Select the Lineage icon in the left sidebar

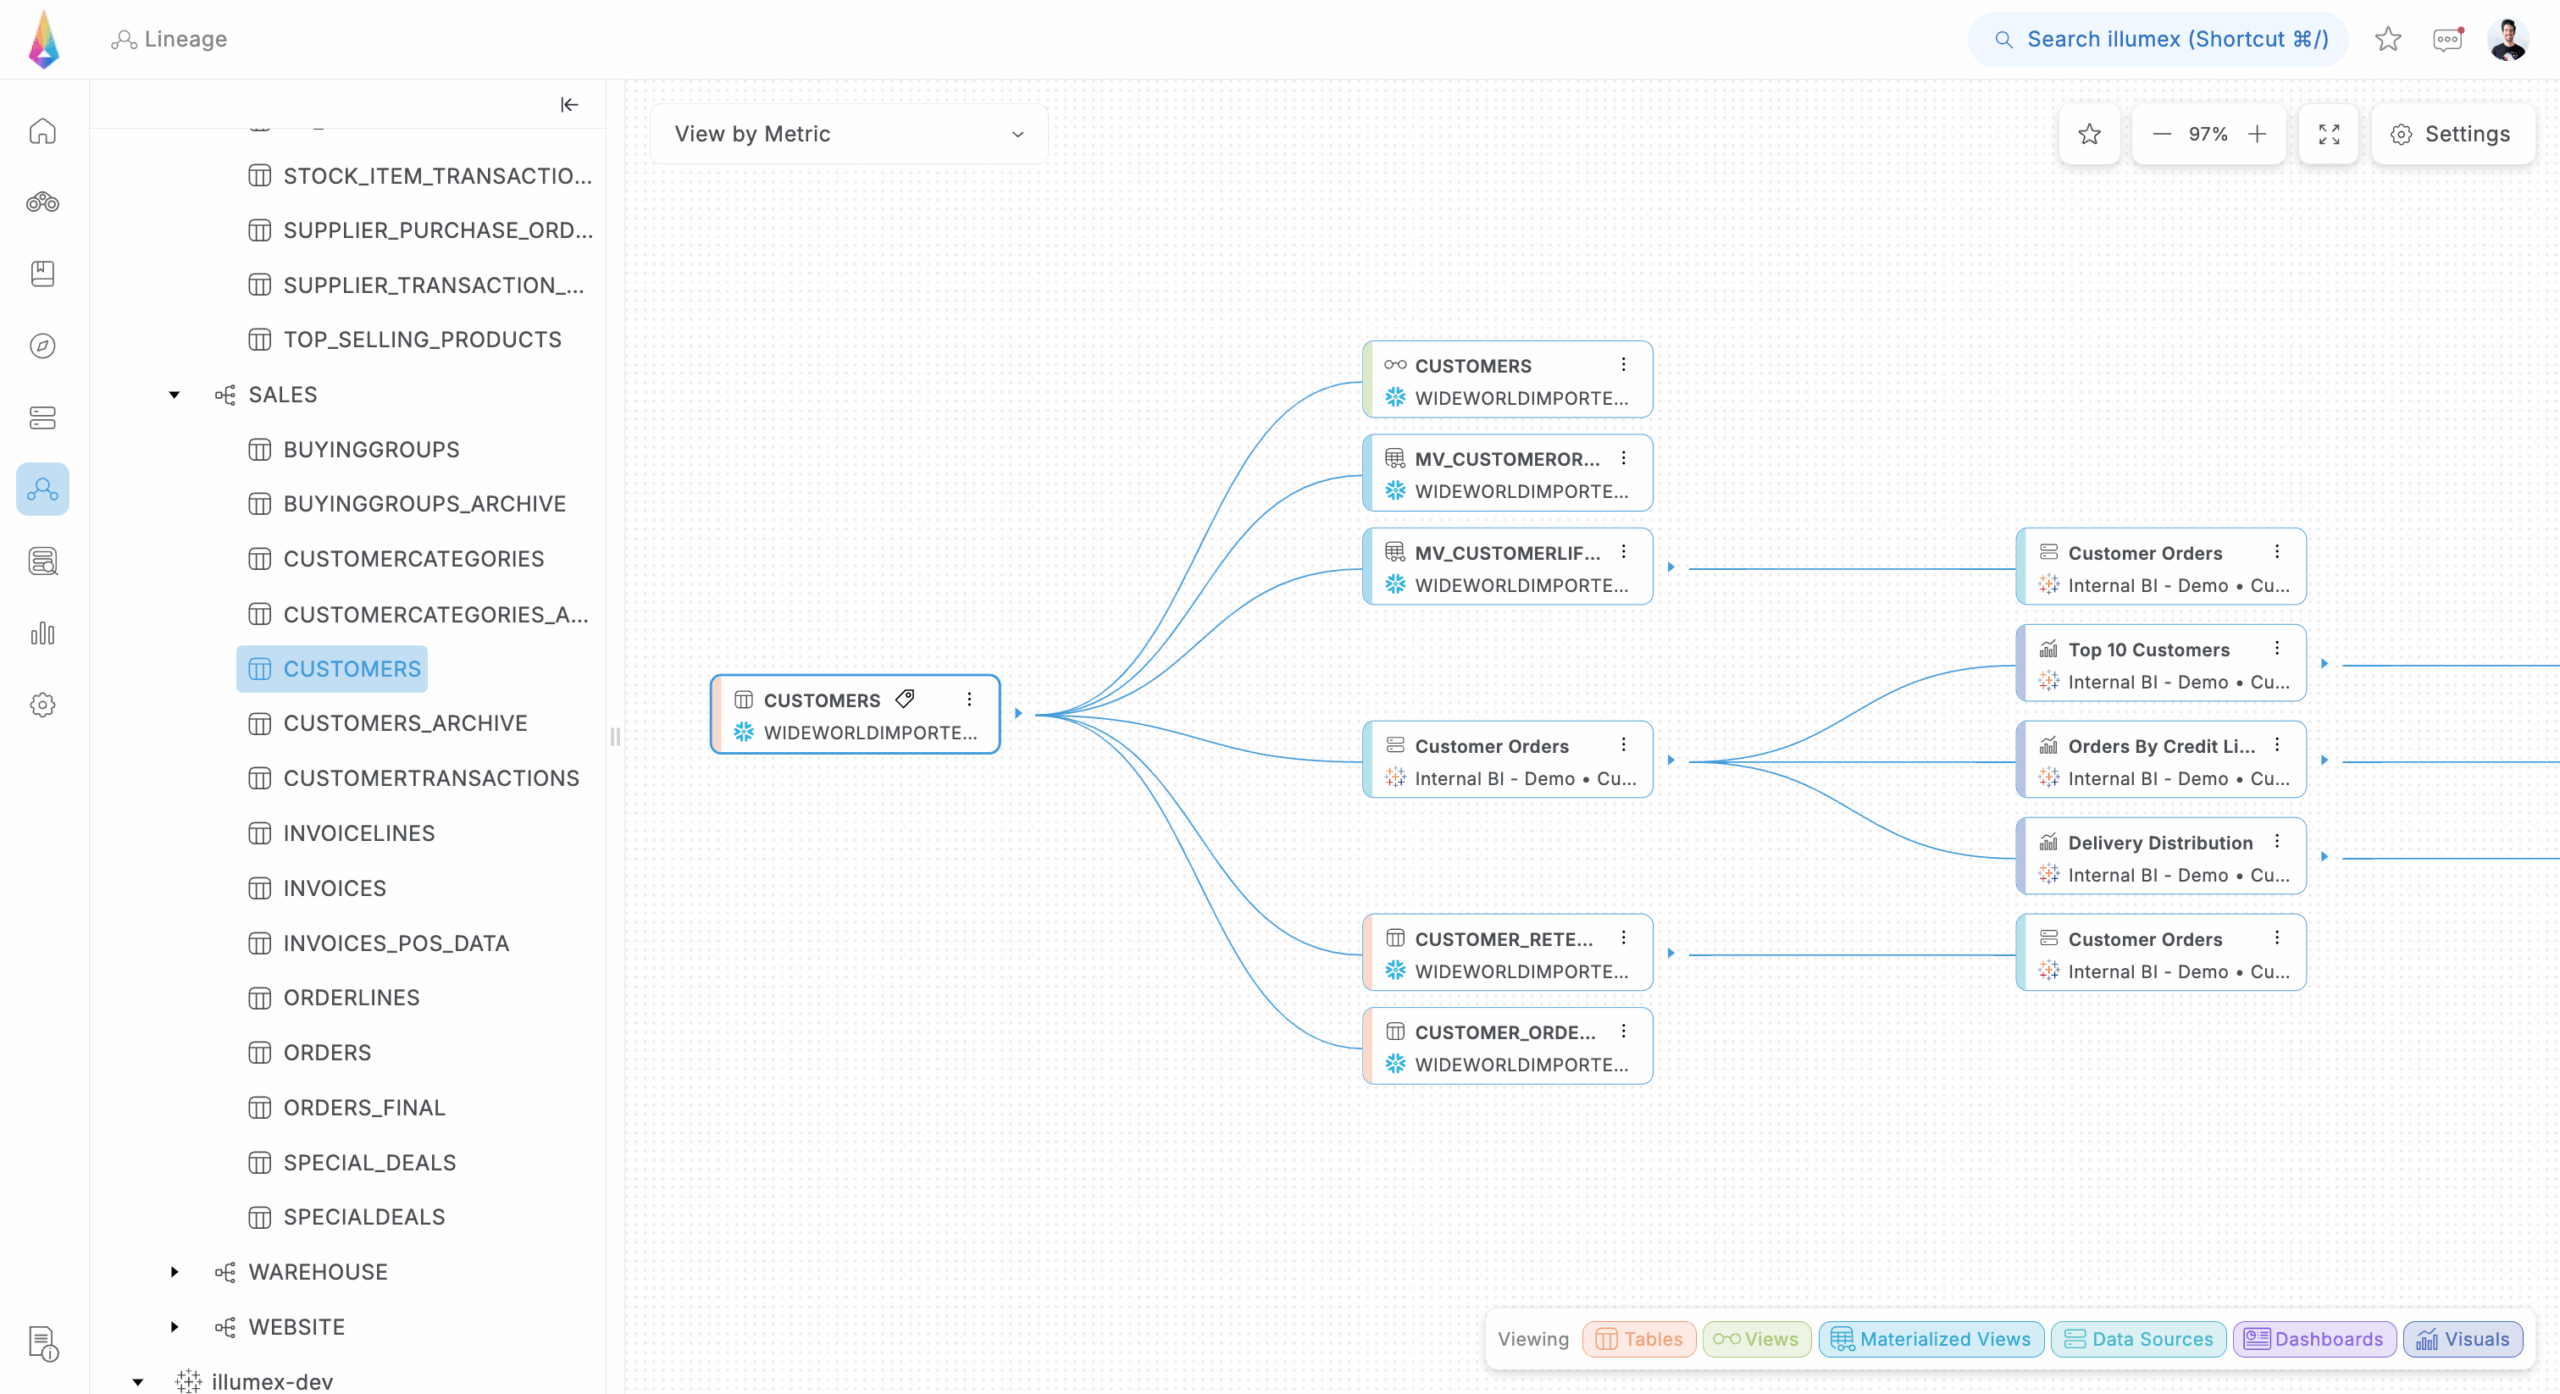tap(42, 489)
